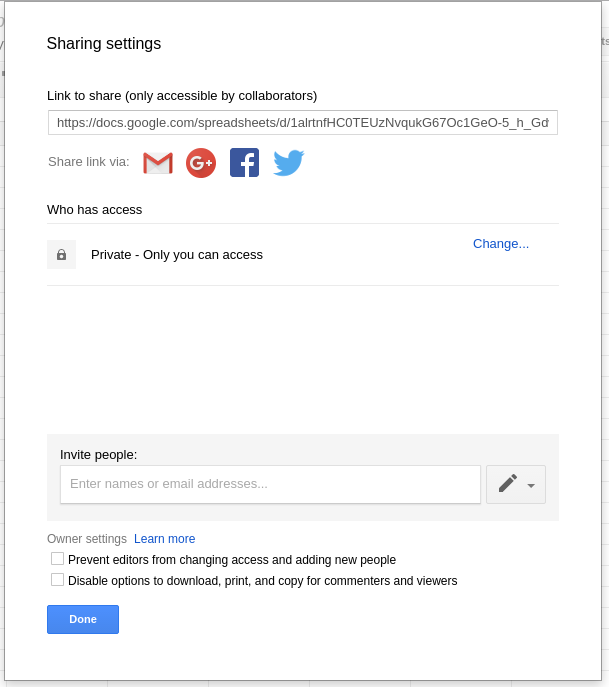Click the Owner settings label

click(87, 538)
